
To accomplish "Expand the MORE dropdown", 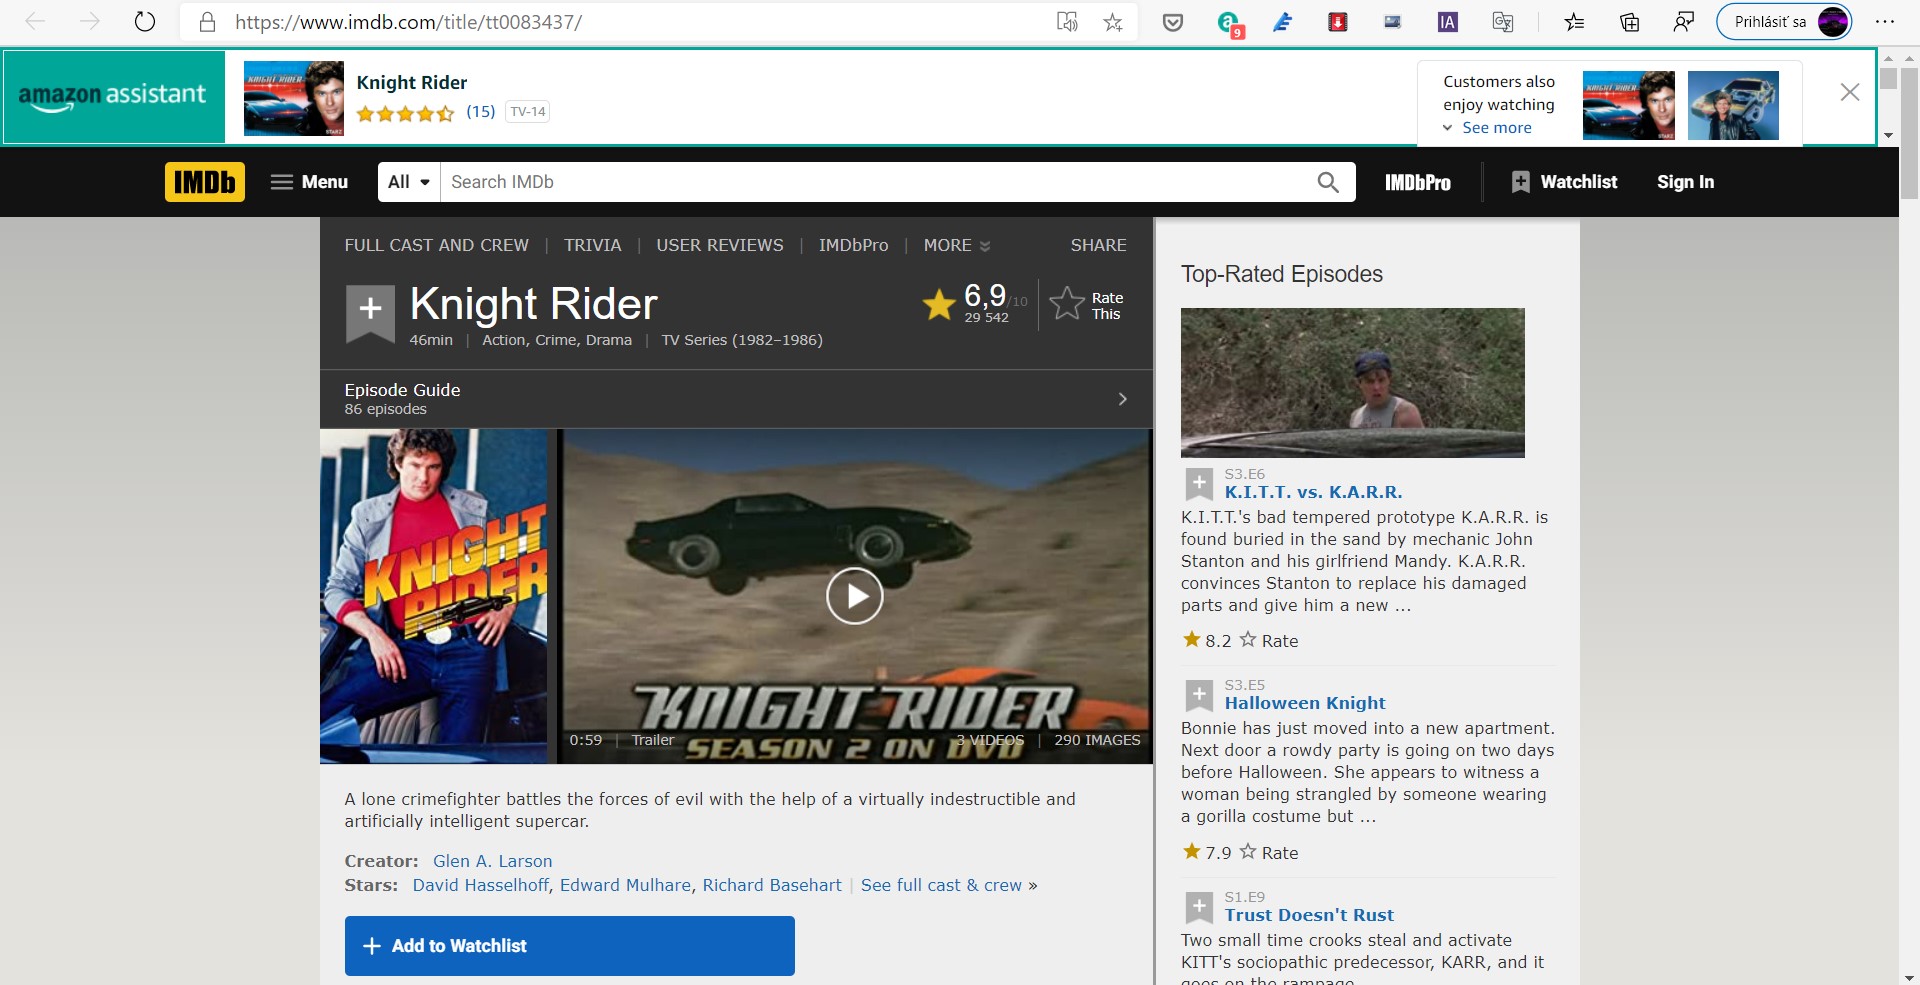I will pyautogui.click(x=957, y=245).
